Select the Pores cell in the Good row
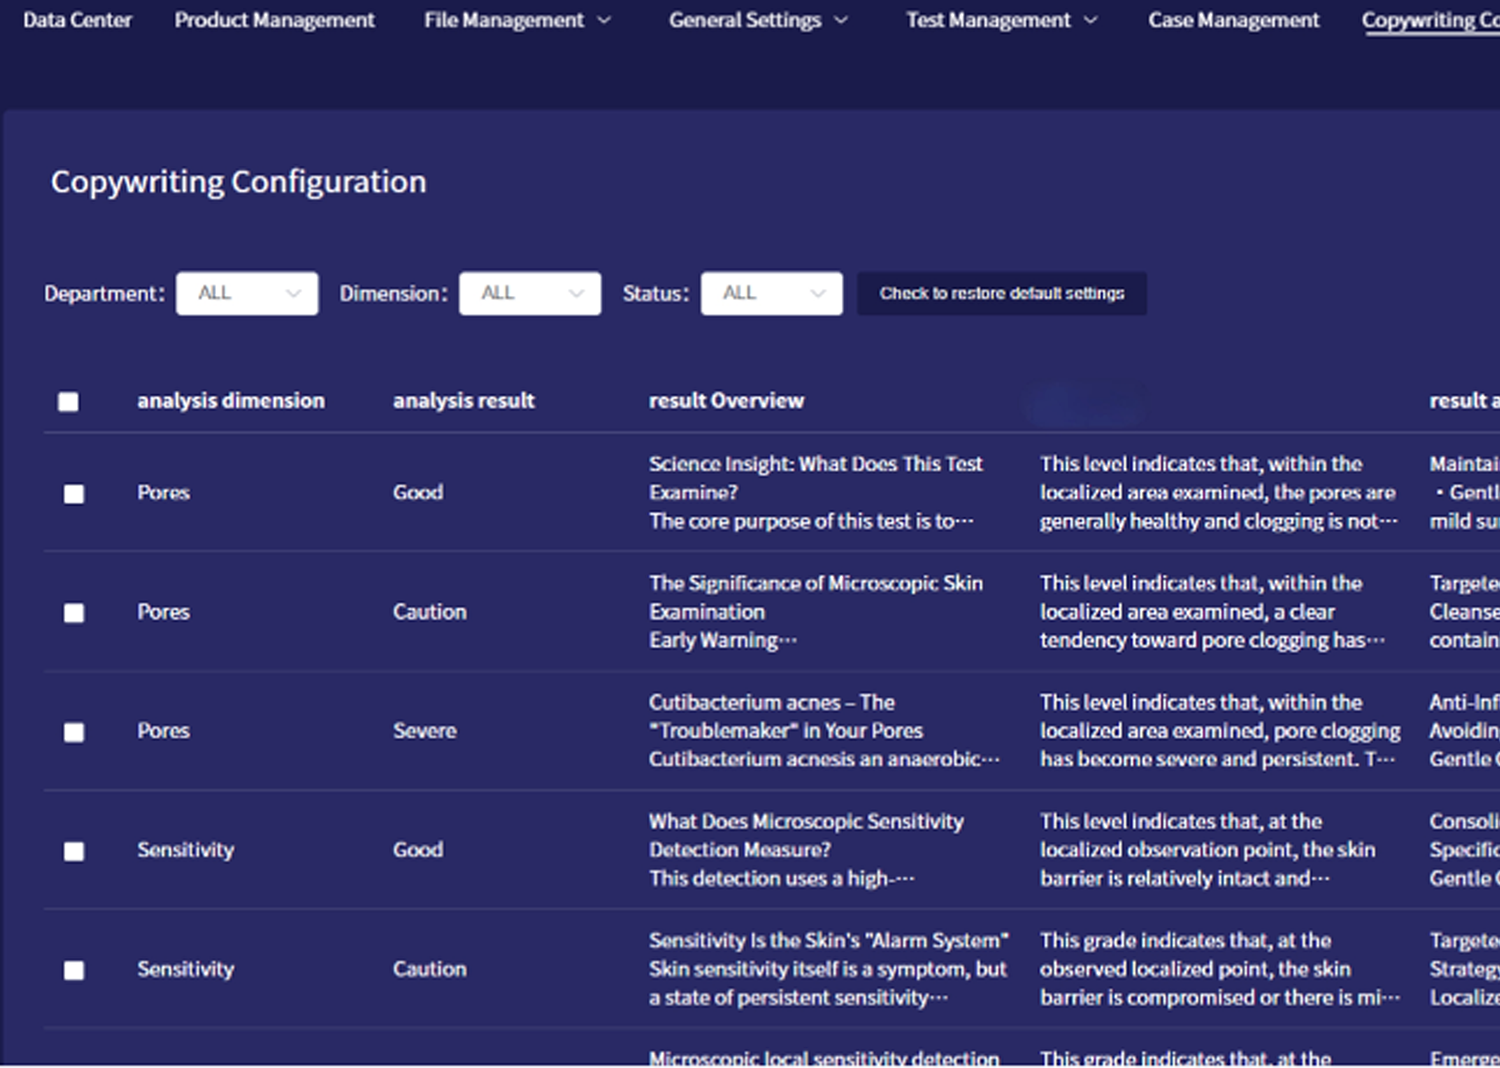The width and height of the screenshot is (1500, 1068). (x=163, y=492)
